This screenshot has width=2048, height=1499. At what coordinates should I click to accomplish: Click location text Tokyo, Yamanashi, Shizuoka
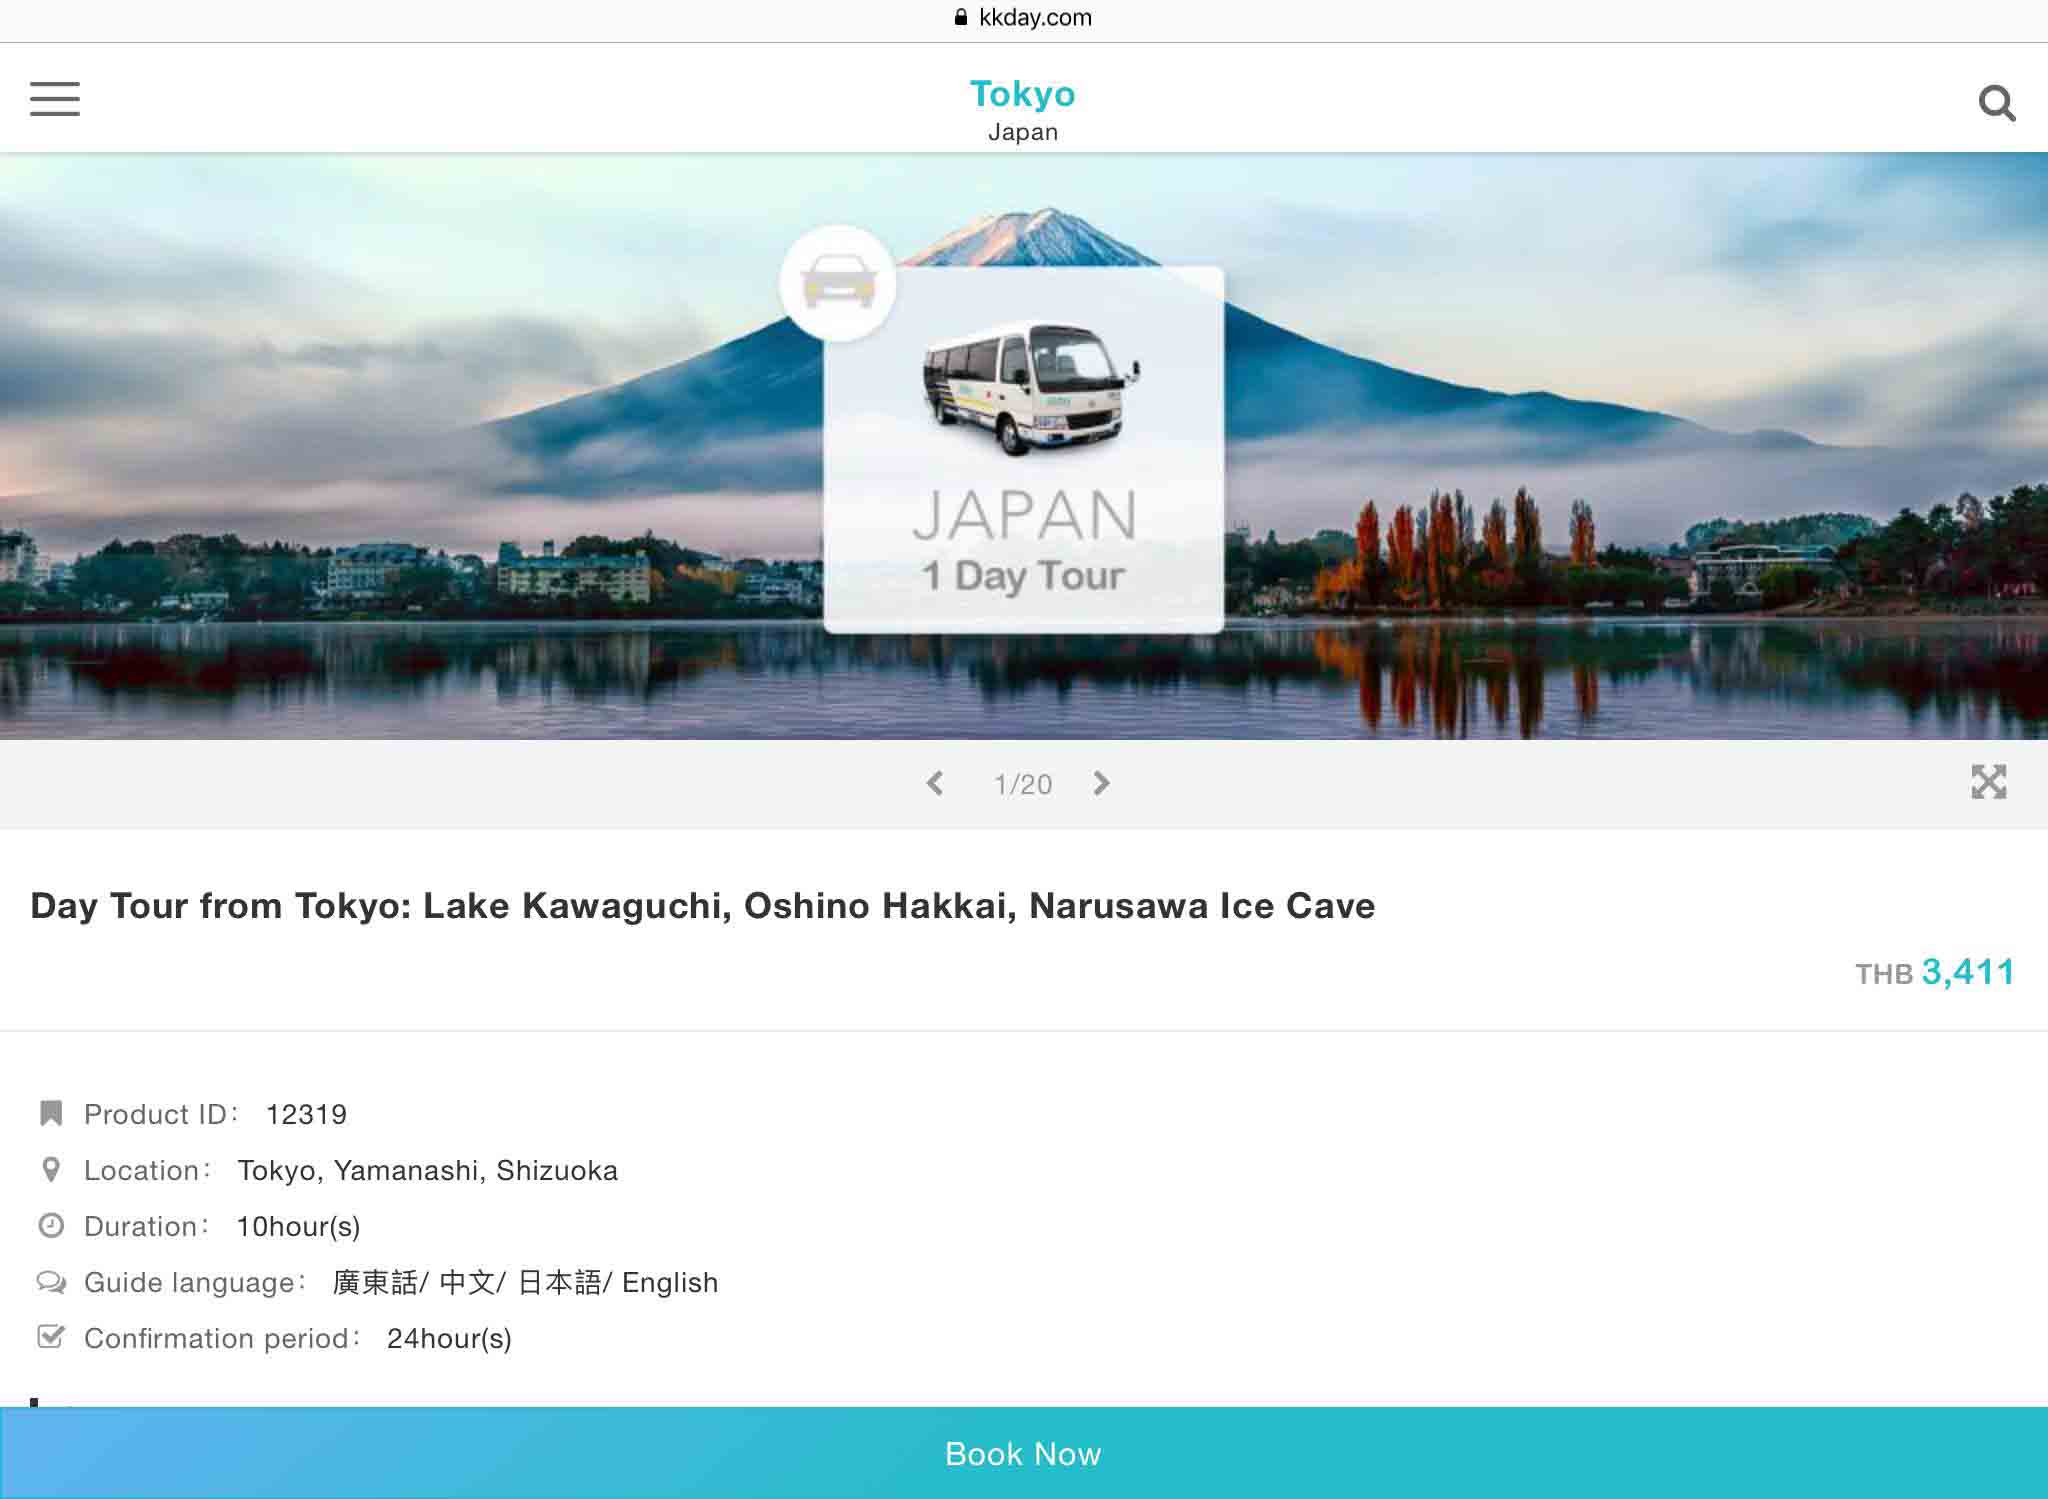(x=428, y=1170)
